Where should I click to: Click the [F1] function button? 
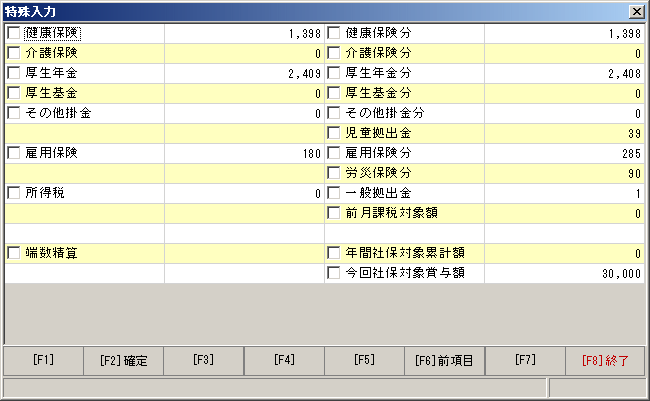(44, 360)
